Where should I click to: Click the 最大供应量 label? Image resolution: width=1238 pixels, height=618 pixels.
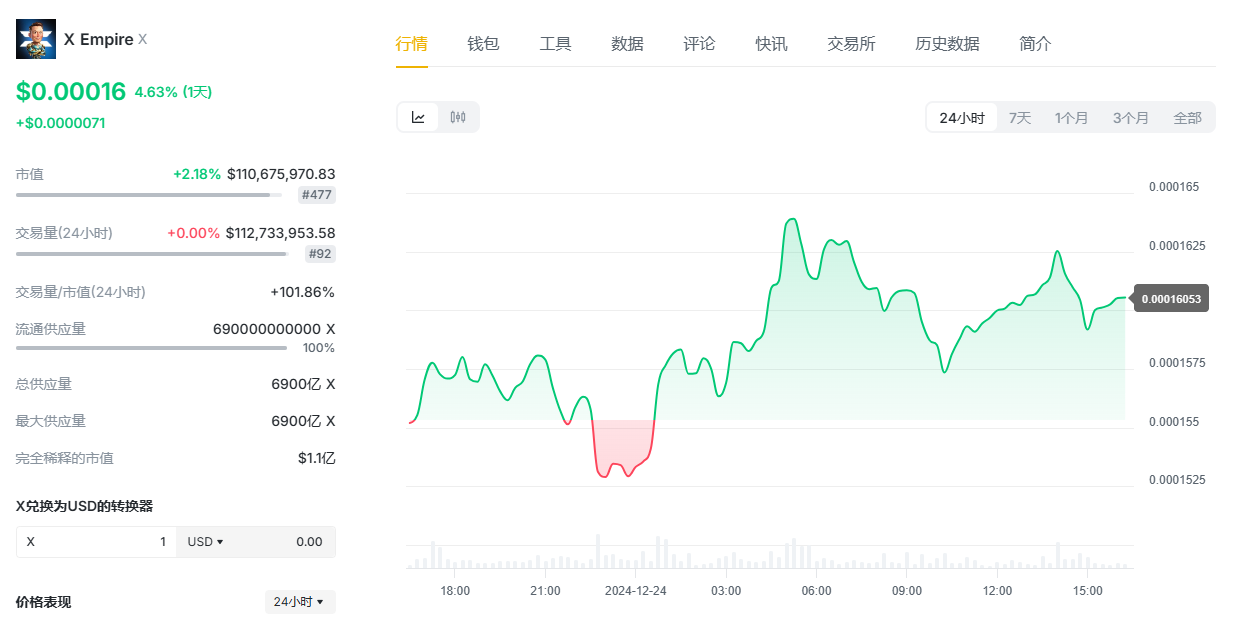(x=51, y=421)
